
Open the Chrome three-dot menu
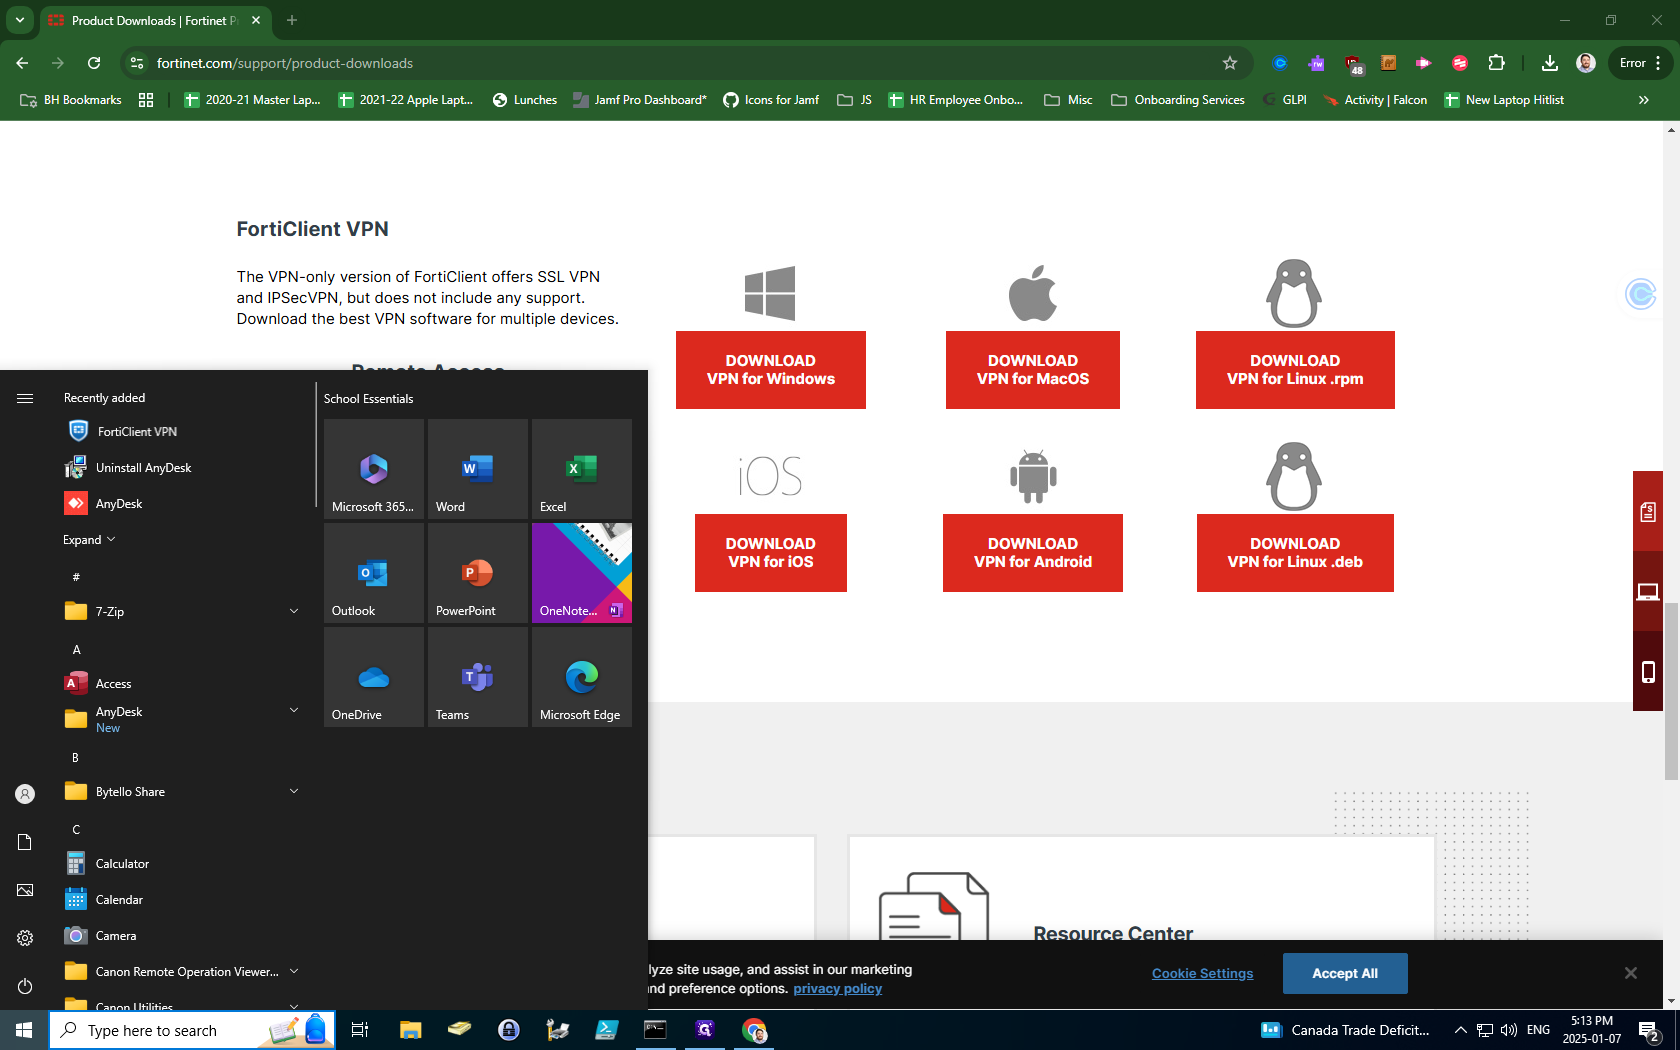pos(1658,63)
